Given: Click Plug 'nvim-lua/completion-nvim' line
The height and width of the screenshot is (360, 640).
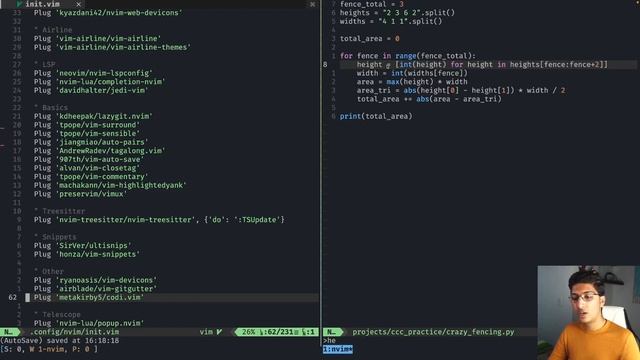Looking at the screenshot, I should (x=99, y=82).
